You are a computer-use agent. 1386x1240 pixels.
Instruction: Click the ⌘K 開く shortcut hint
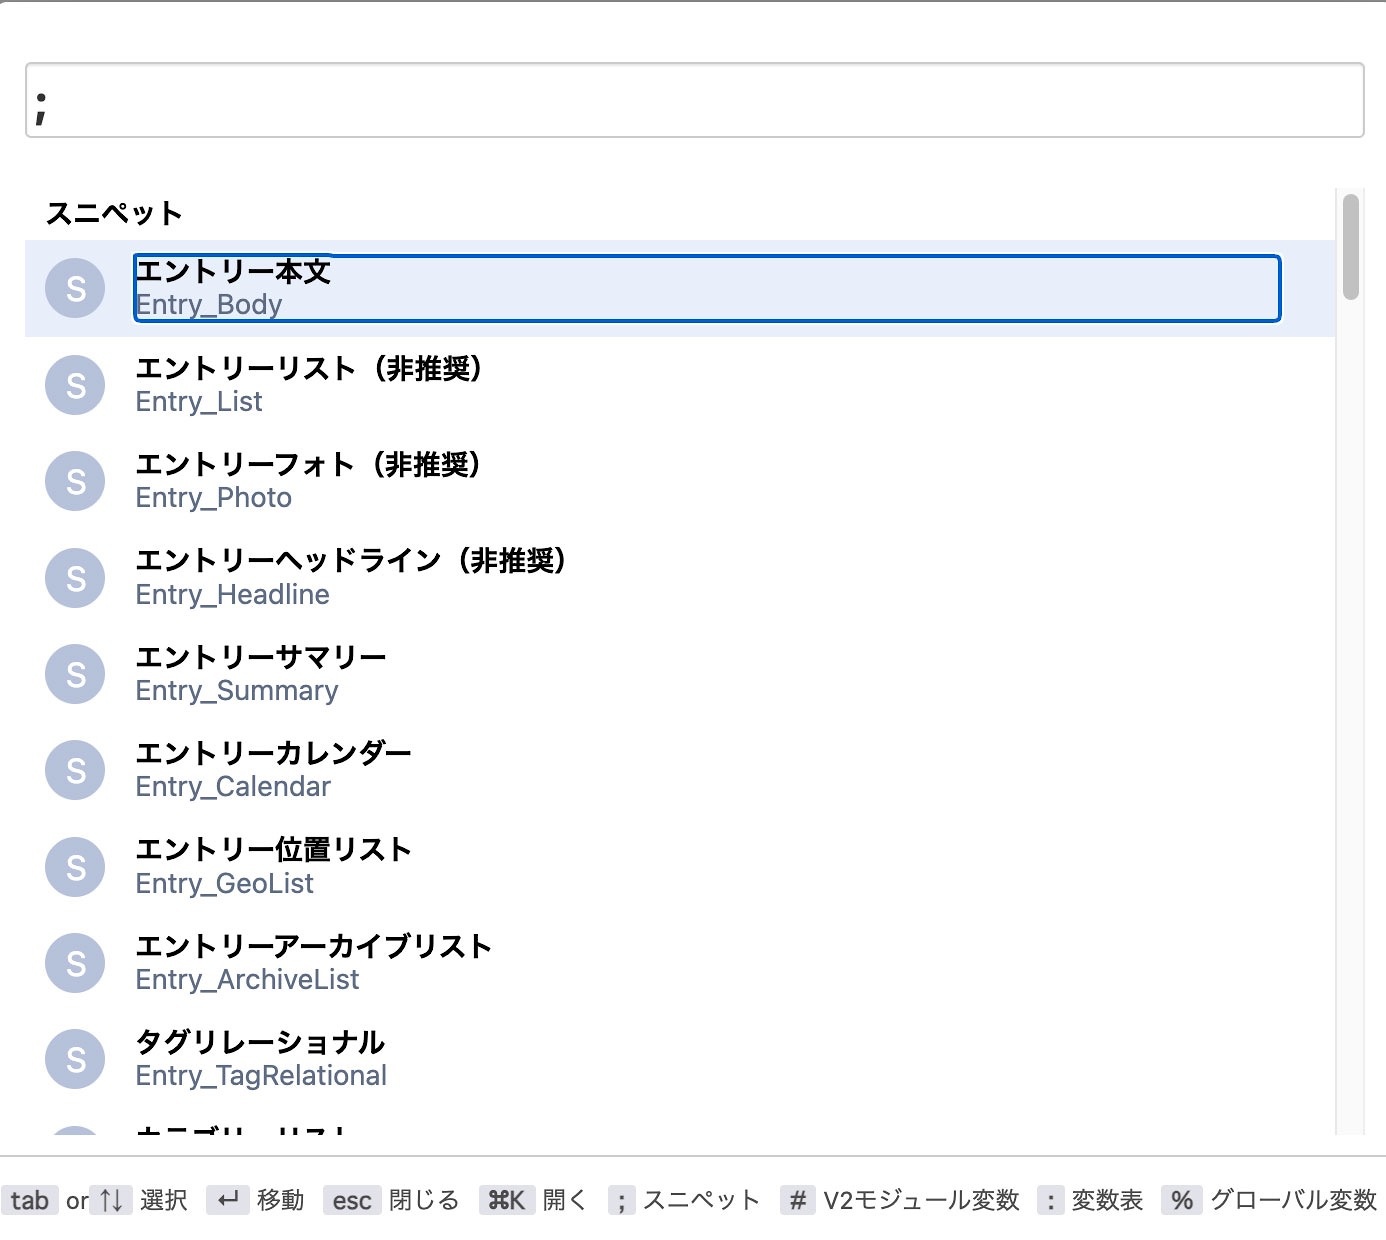pos(533,1200)
